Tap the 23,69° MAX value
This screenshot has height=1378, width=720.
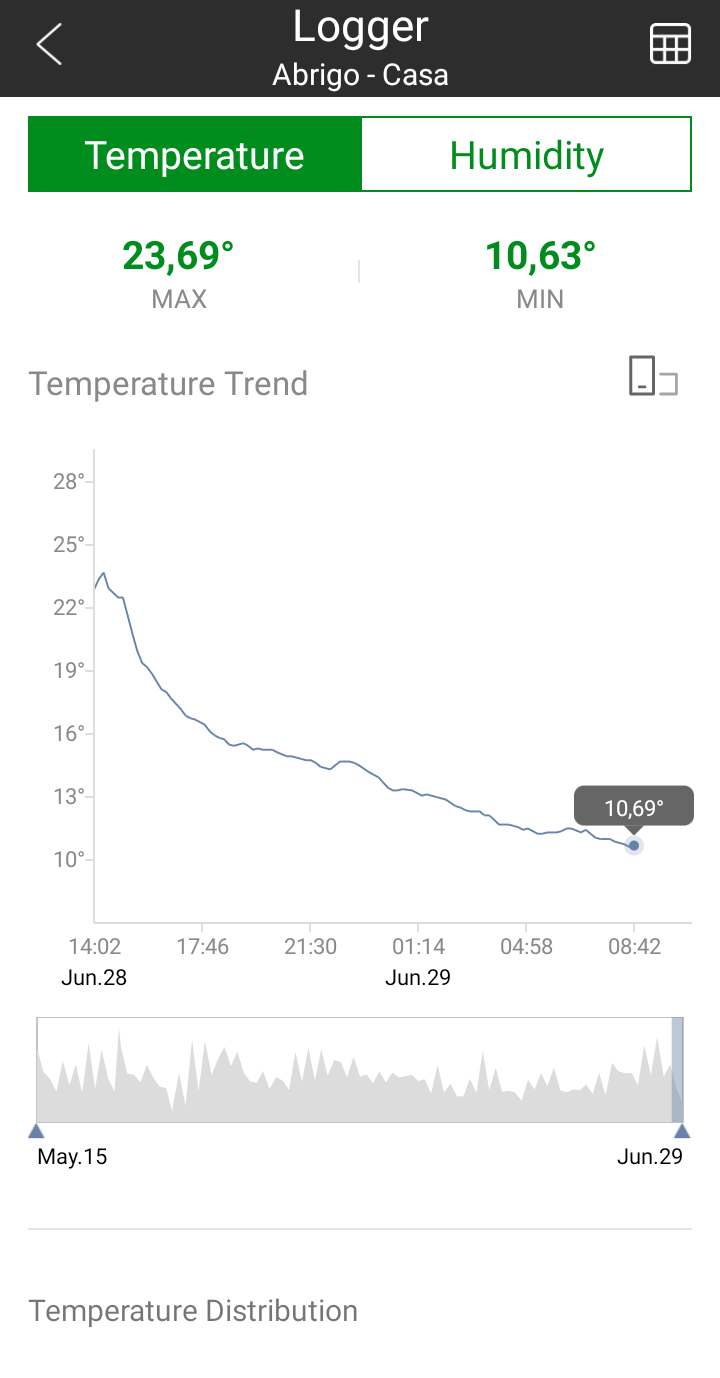[178, 256]
